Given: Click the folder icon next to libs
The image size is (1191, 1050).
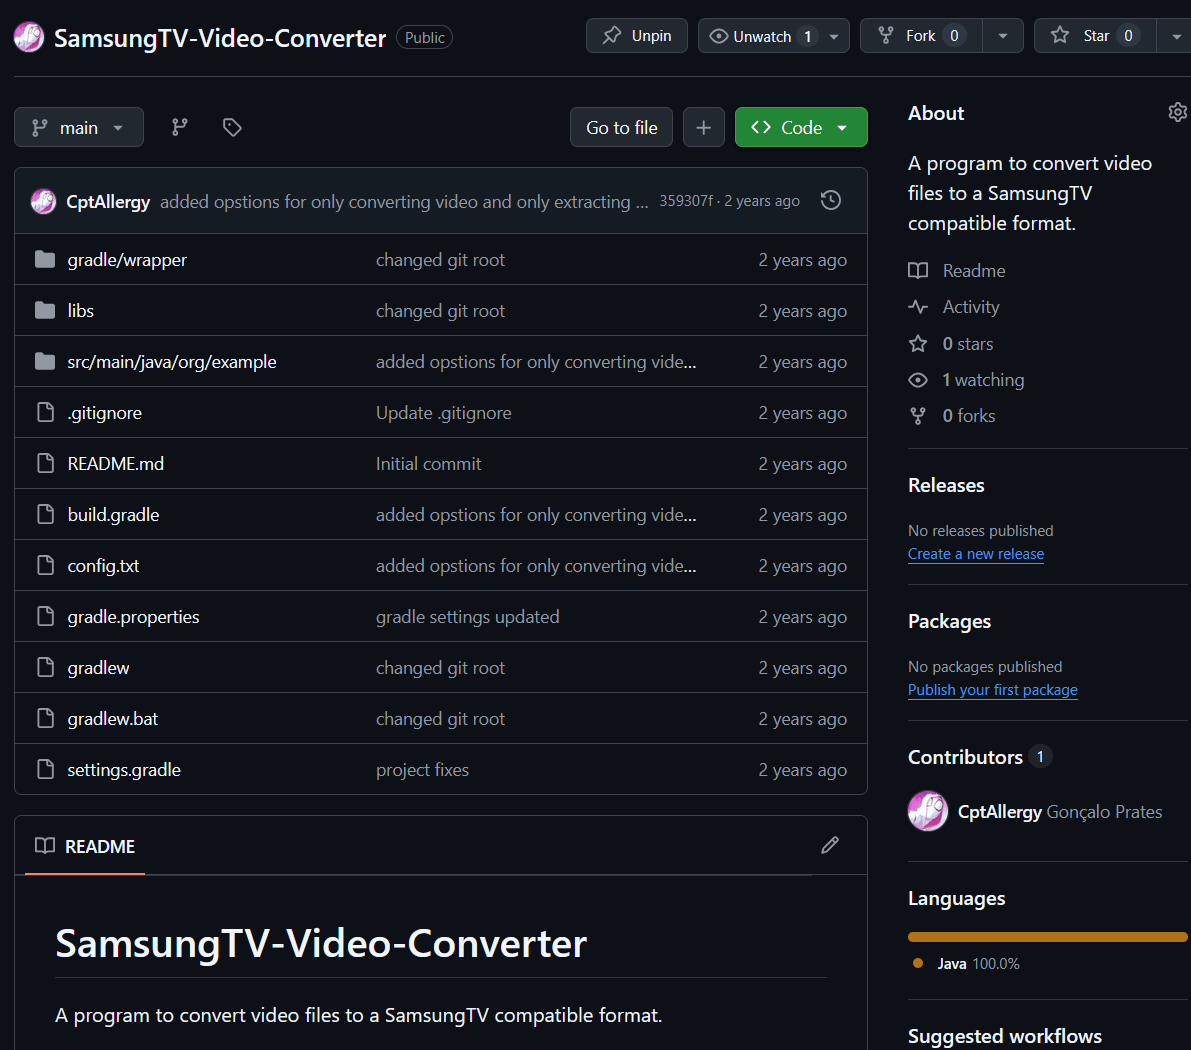Looking at the screenshot, I should [45, 311].
